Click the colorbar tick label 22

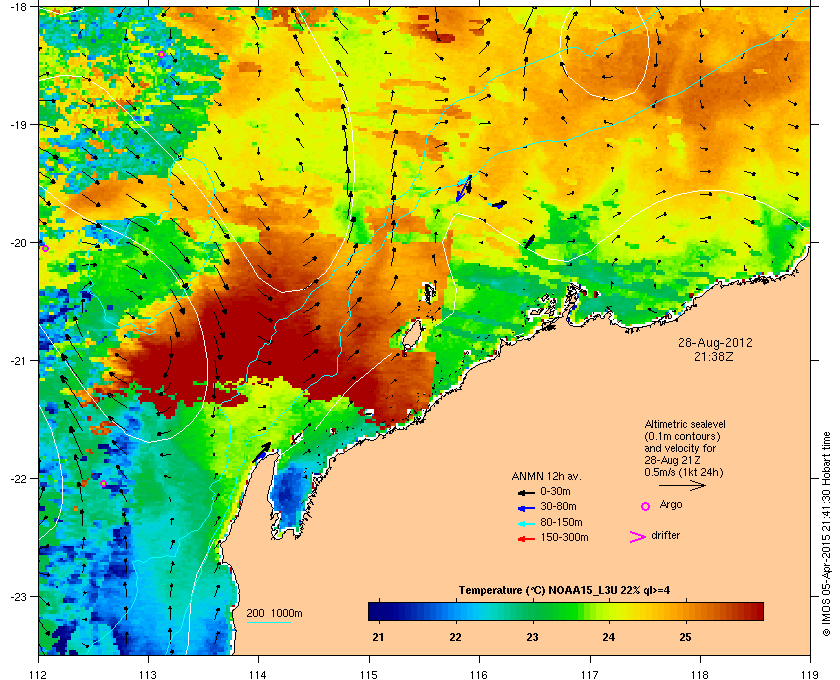(x=455, y=637)
